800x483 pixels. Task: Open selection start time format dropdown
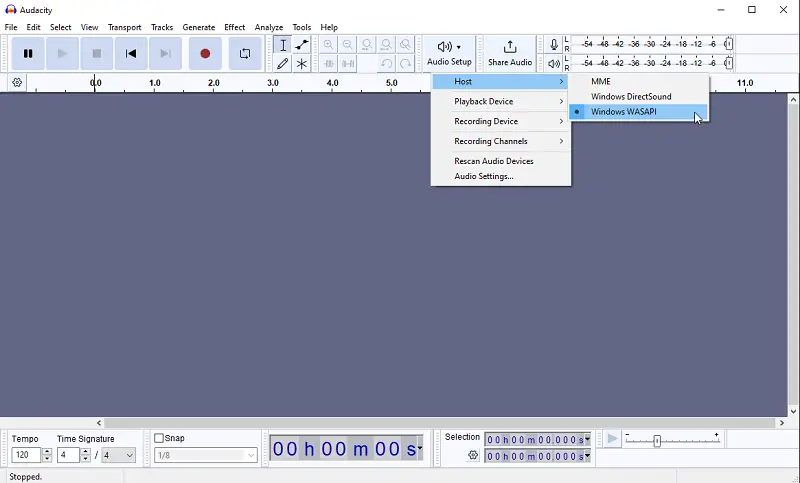point(587,439)
